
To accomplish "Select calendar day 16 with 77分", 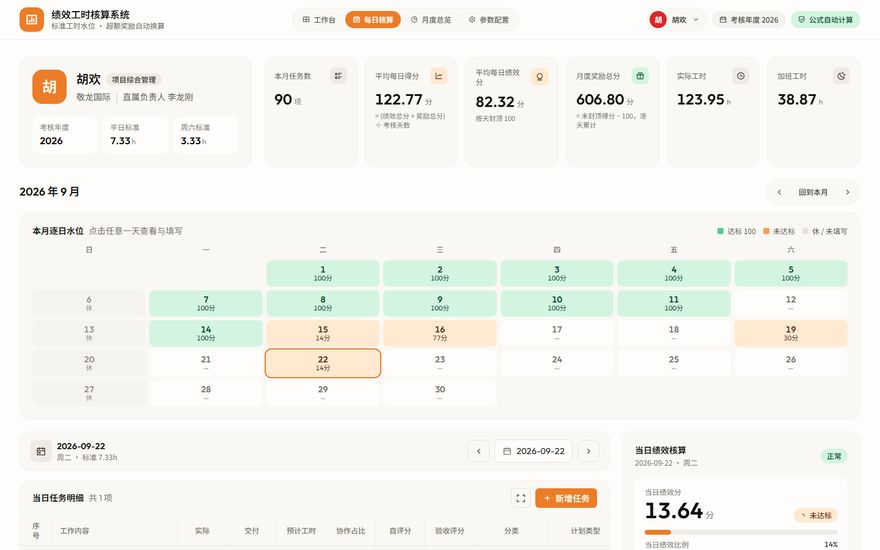I will click(440, 333).
